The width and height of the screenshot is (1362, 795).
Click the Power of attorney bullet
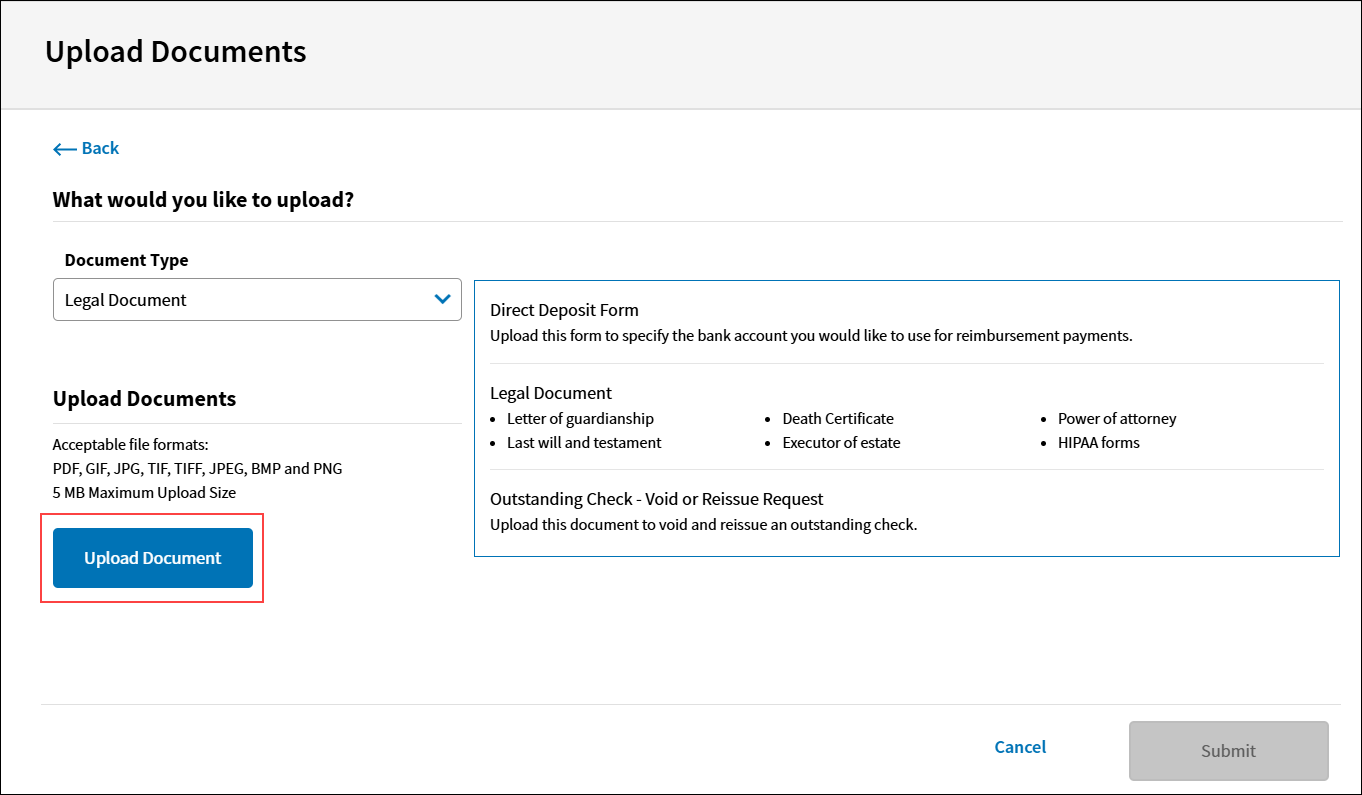point(1117,419)
